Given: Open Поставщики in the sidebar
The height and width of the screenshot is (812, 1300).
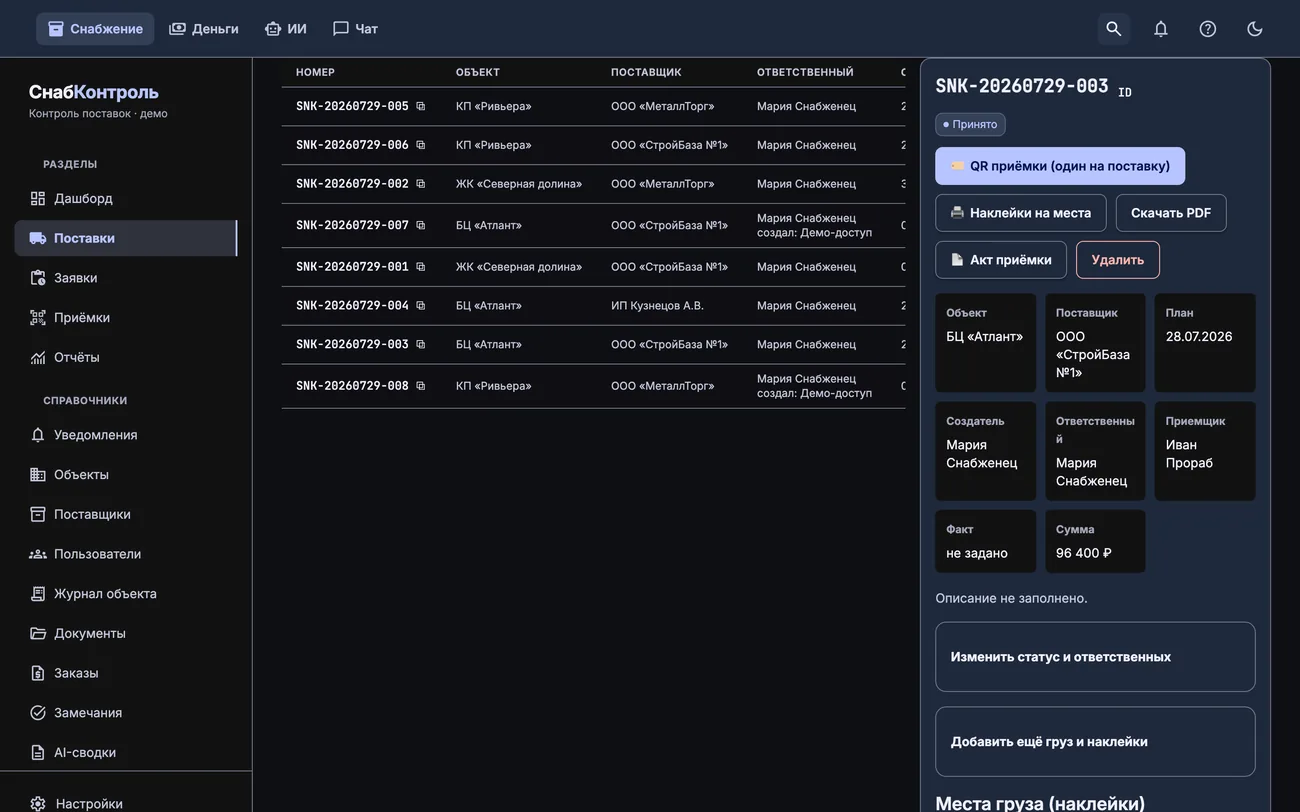Looking at the screenshot, I should 125,514.
